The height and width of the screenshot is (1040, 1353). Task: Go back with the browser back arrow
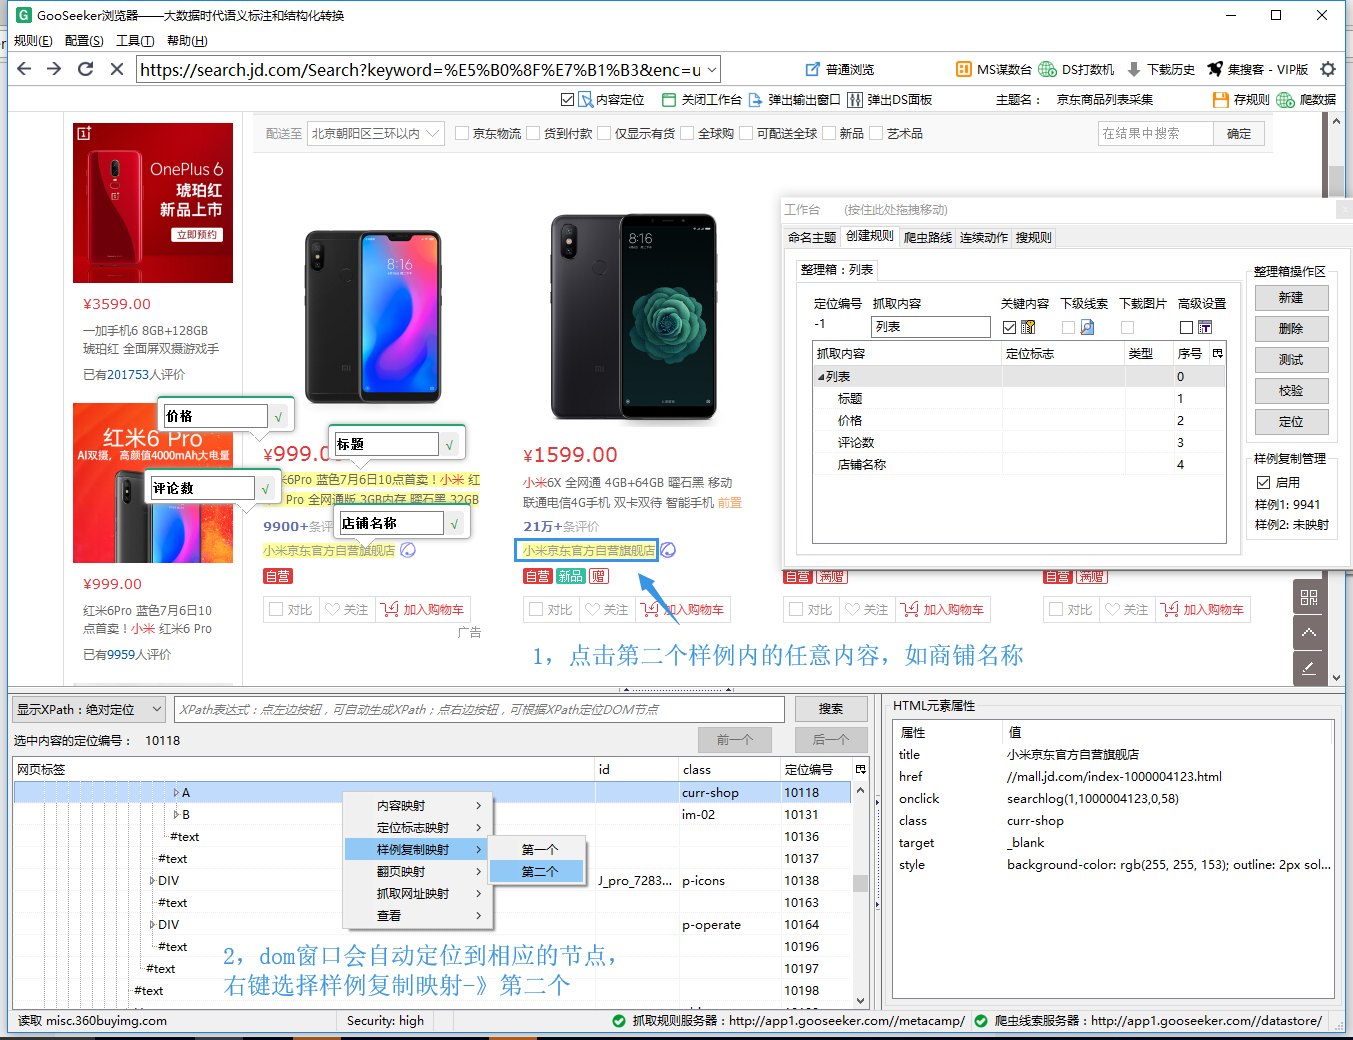click(24, 69)
